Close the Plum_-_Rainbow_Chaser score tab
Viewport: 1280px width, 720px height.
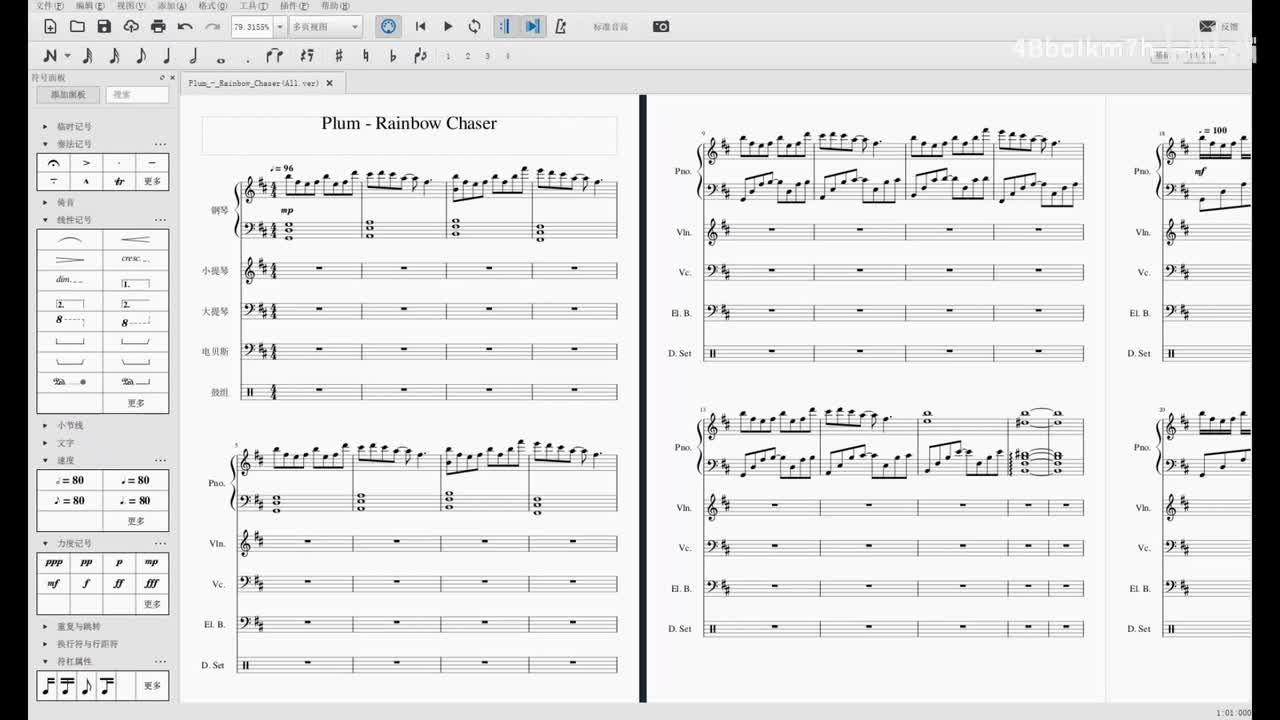pyautogui.click(x=329, y=83)
